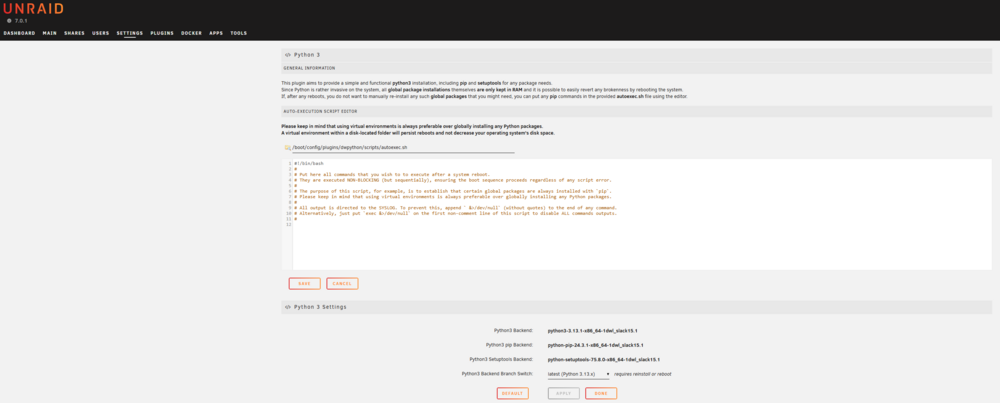Click the line starting 'Alternatively, just put'

pos(456,213)
